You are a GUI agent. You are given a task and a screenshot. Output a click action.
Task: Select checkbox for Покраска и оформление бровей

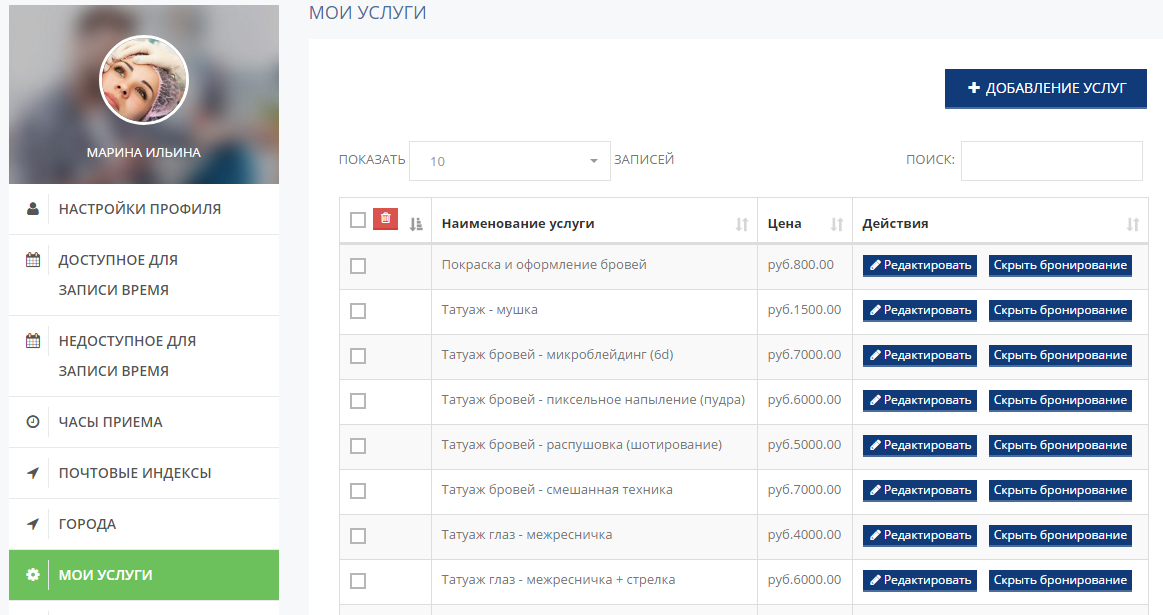pyautogui.click(x=358, y=266)
